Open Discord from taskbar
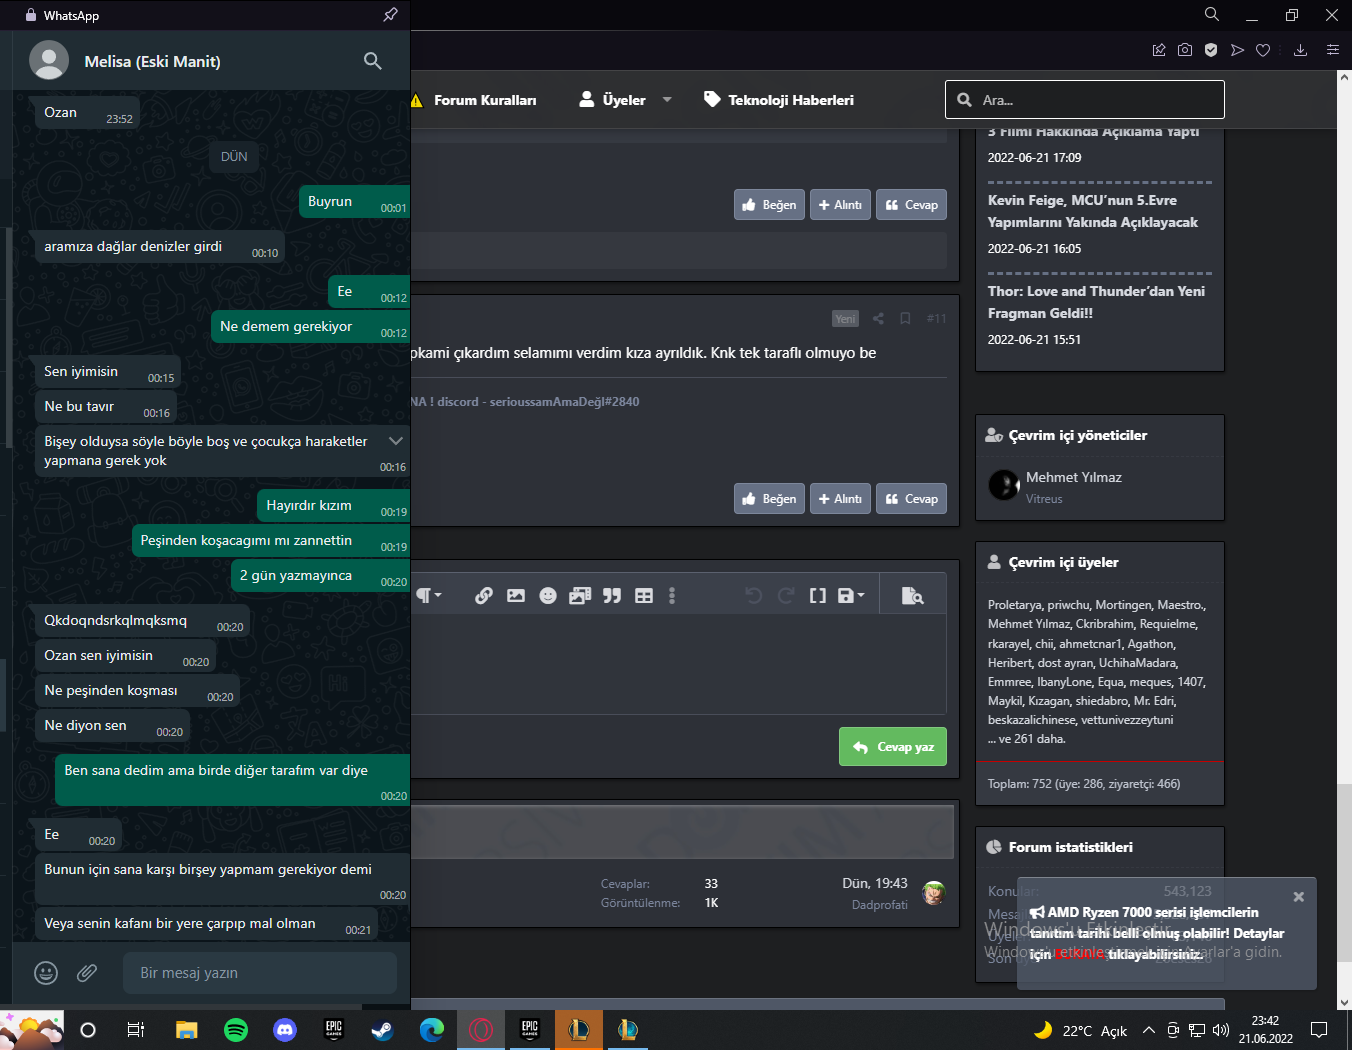This screenshot has height=1050, width=1352. pyautogui.click(x=285, y=1030)
